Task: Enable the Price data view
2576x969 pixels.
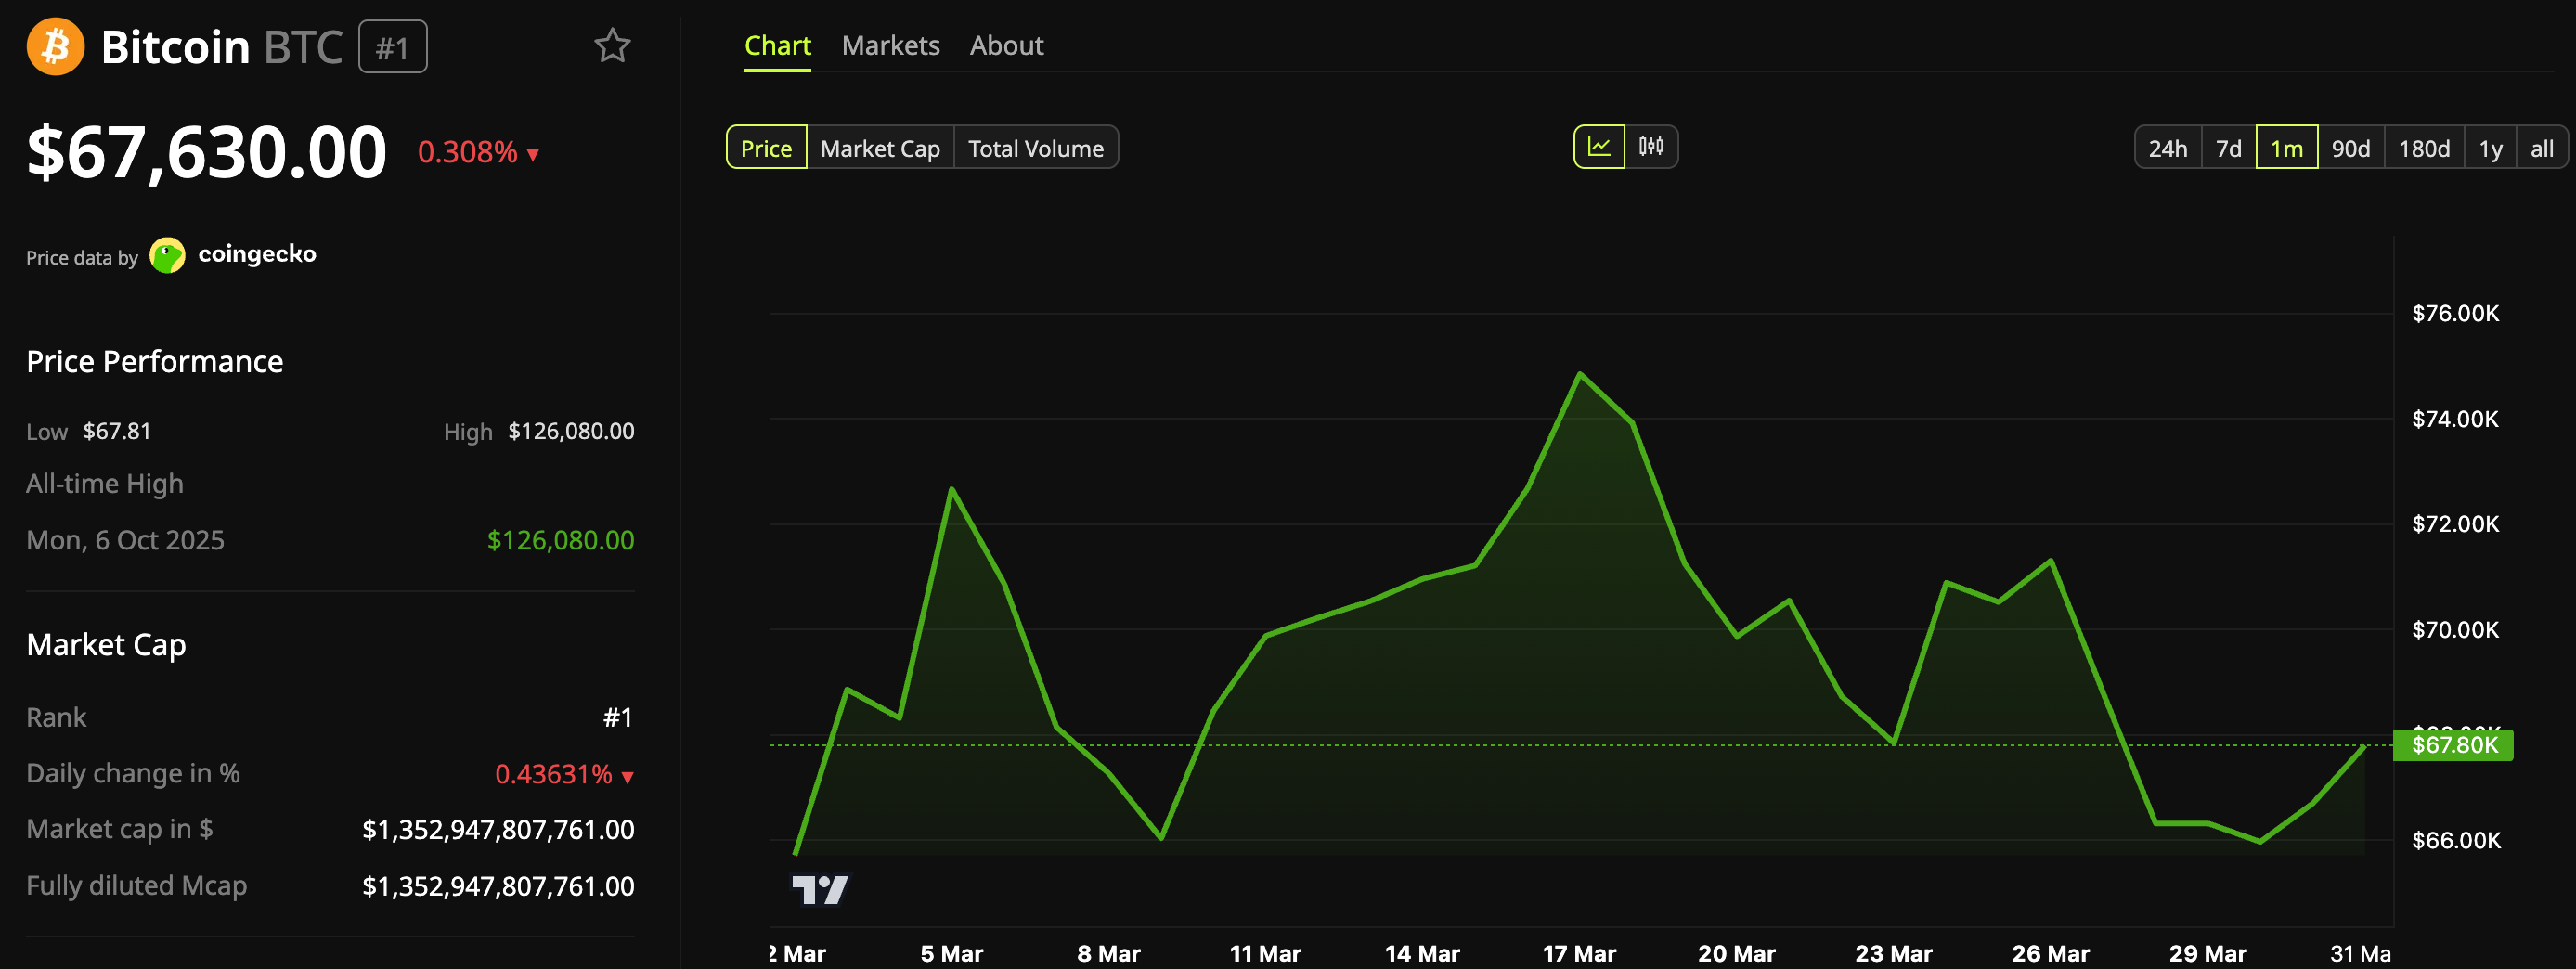Action: pos(766,147)
